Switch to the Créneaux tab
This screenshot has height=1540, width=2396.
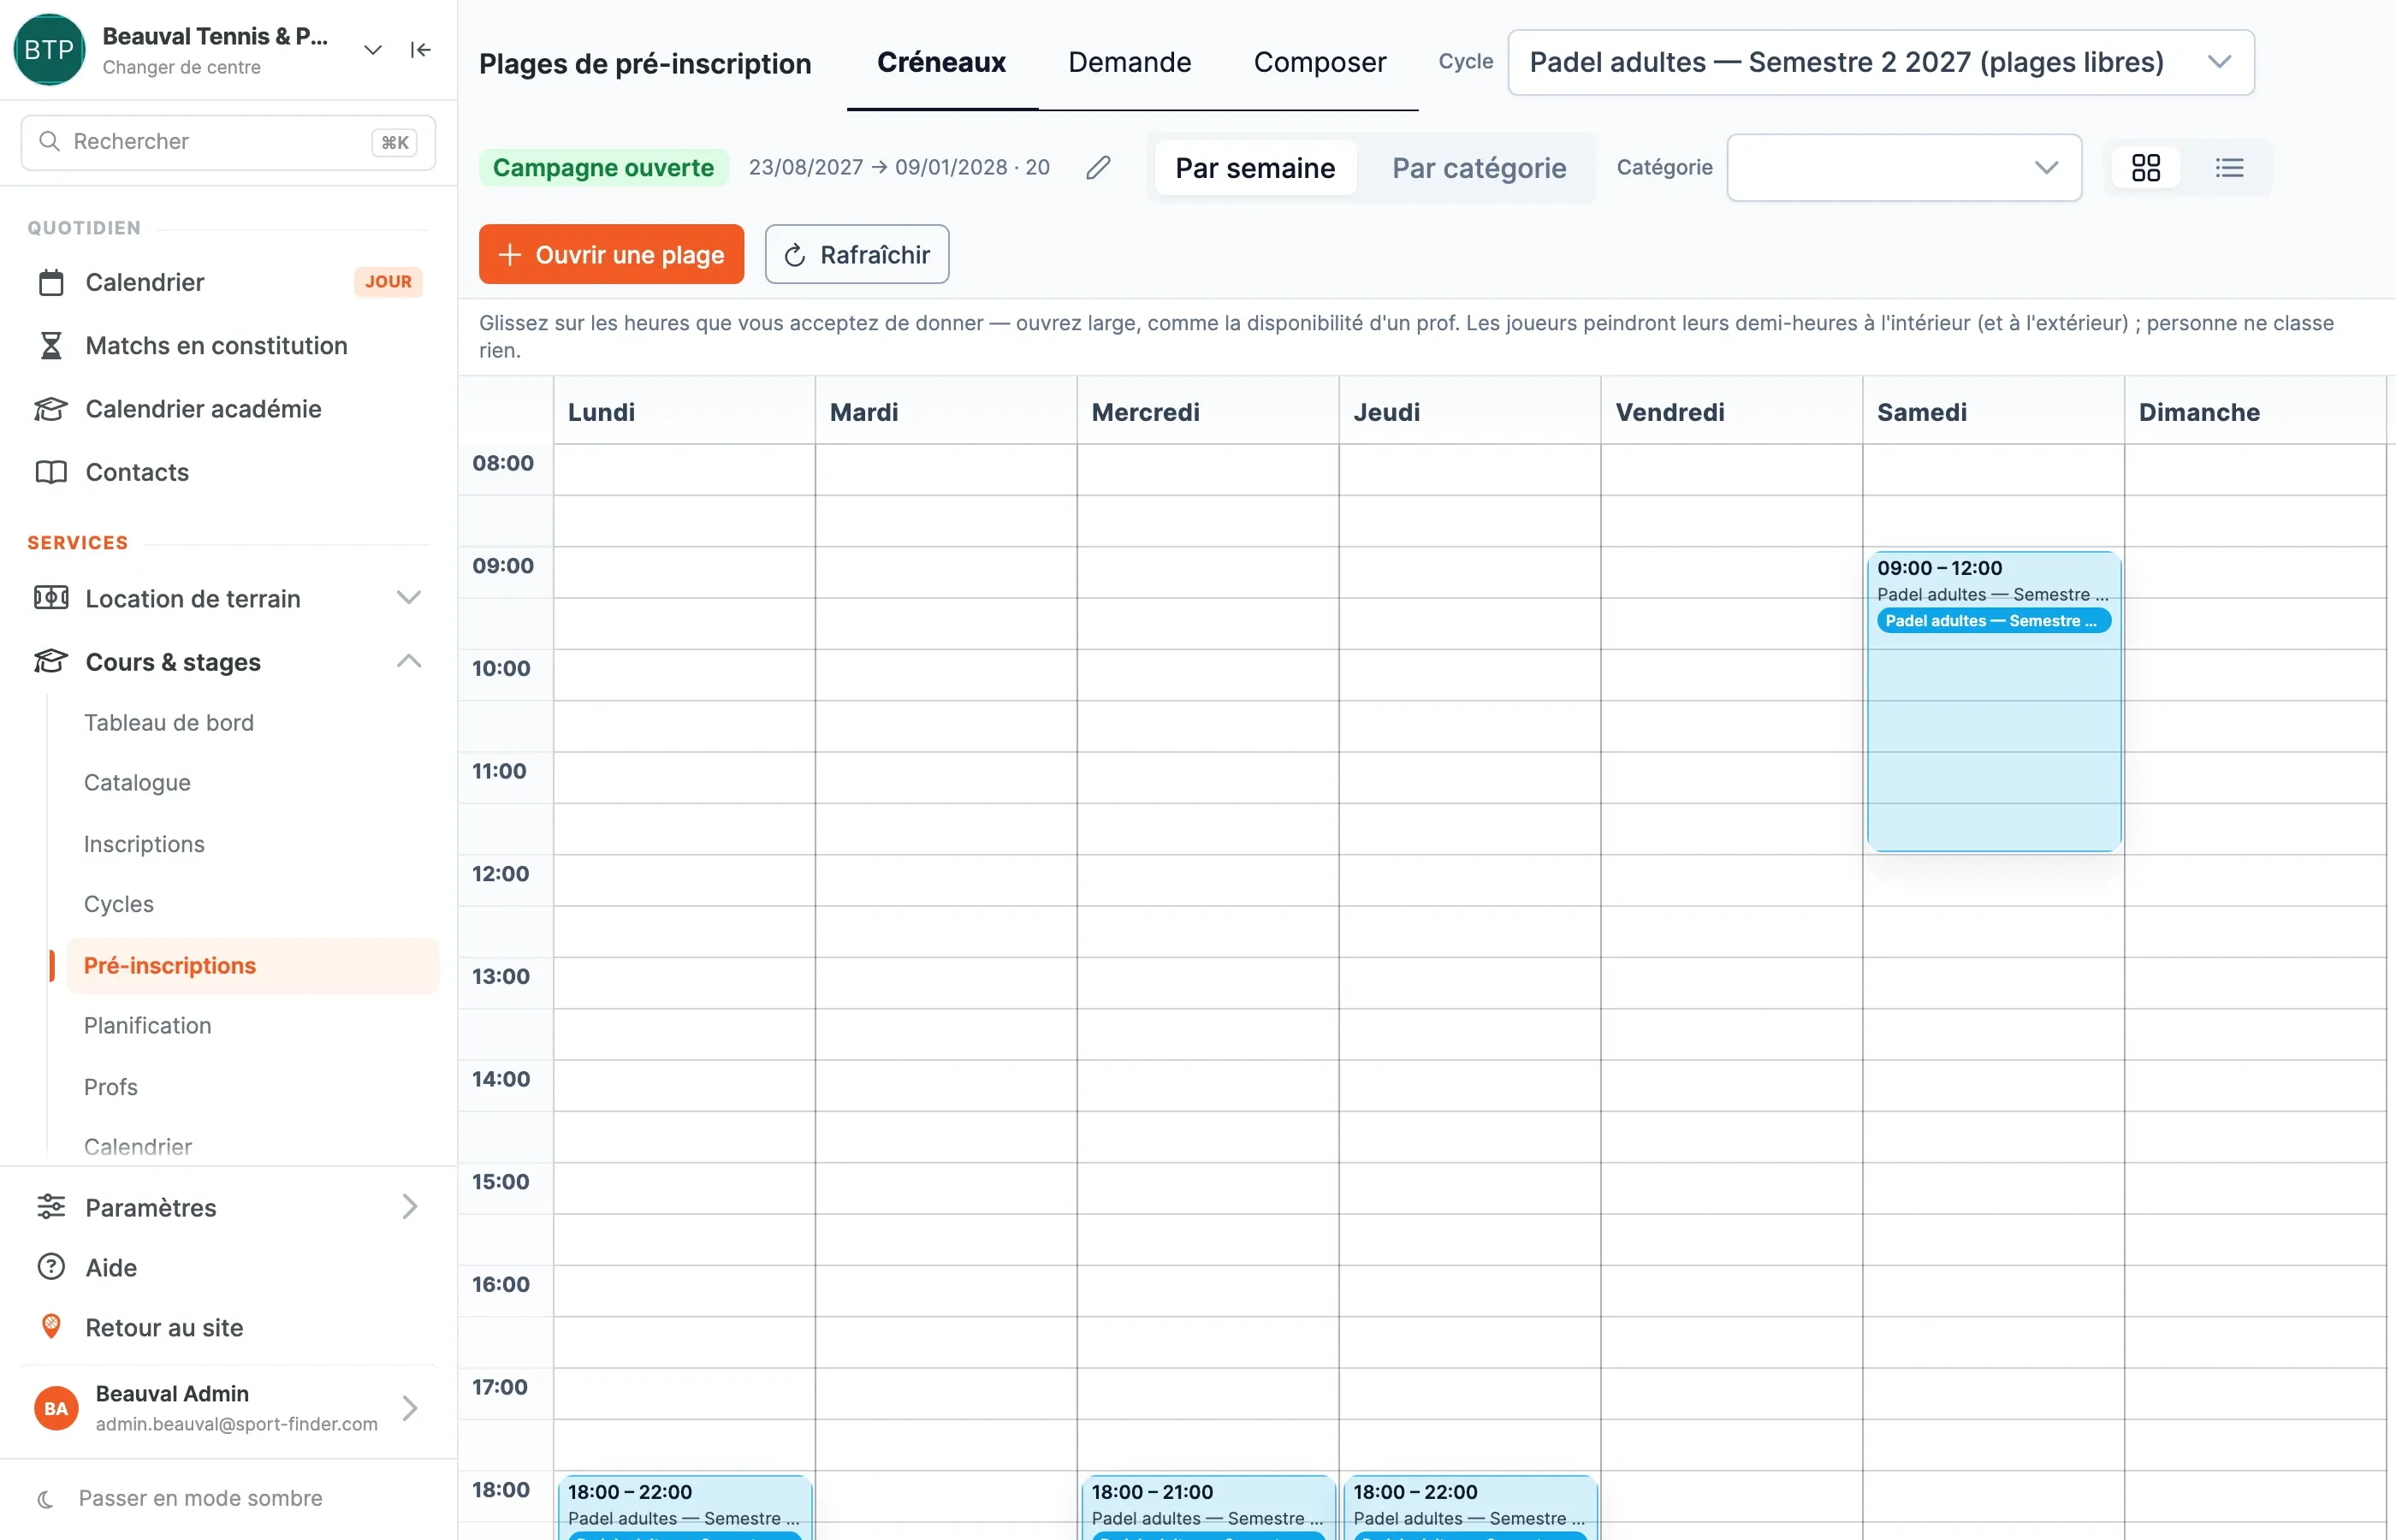941,62
